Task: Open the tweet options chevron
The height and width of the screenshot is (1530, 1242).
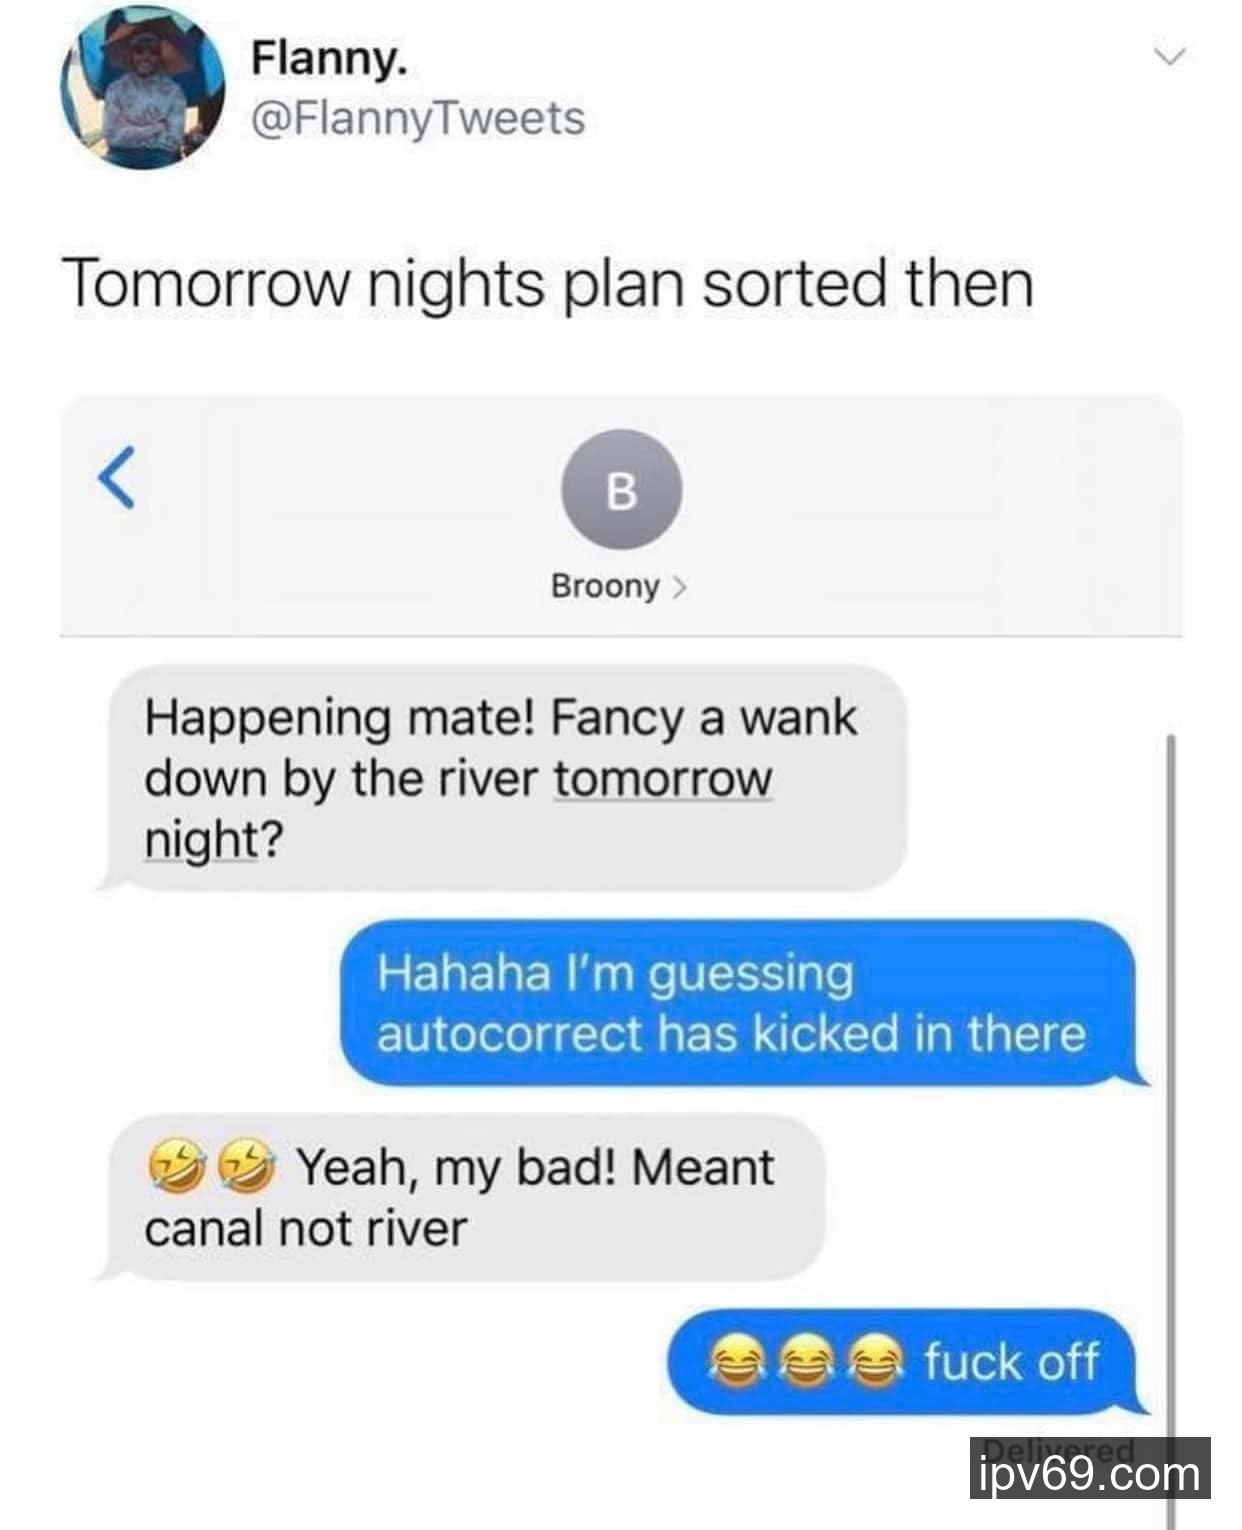Action: [x=1169, y=56]
